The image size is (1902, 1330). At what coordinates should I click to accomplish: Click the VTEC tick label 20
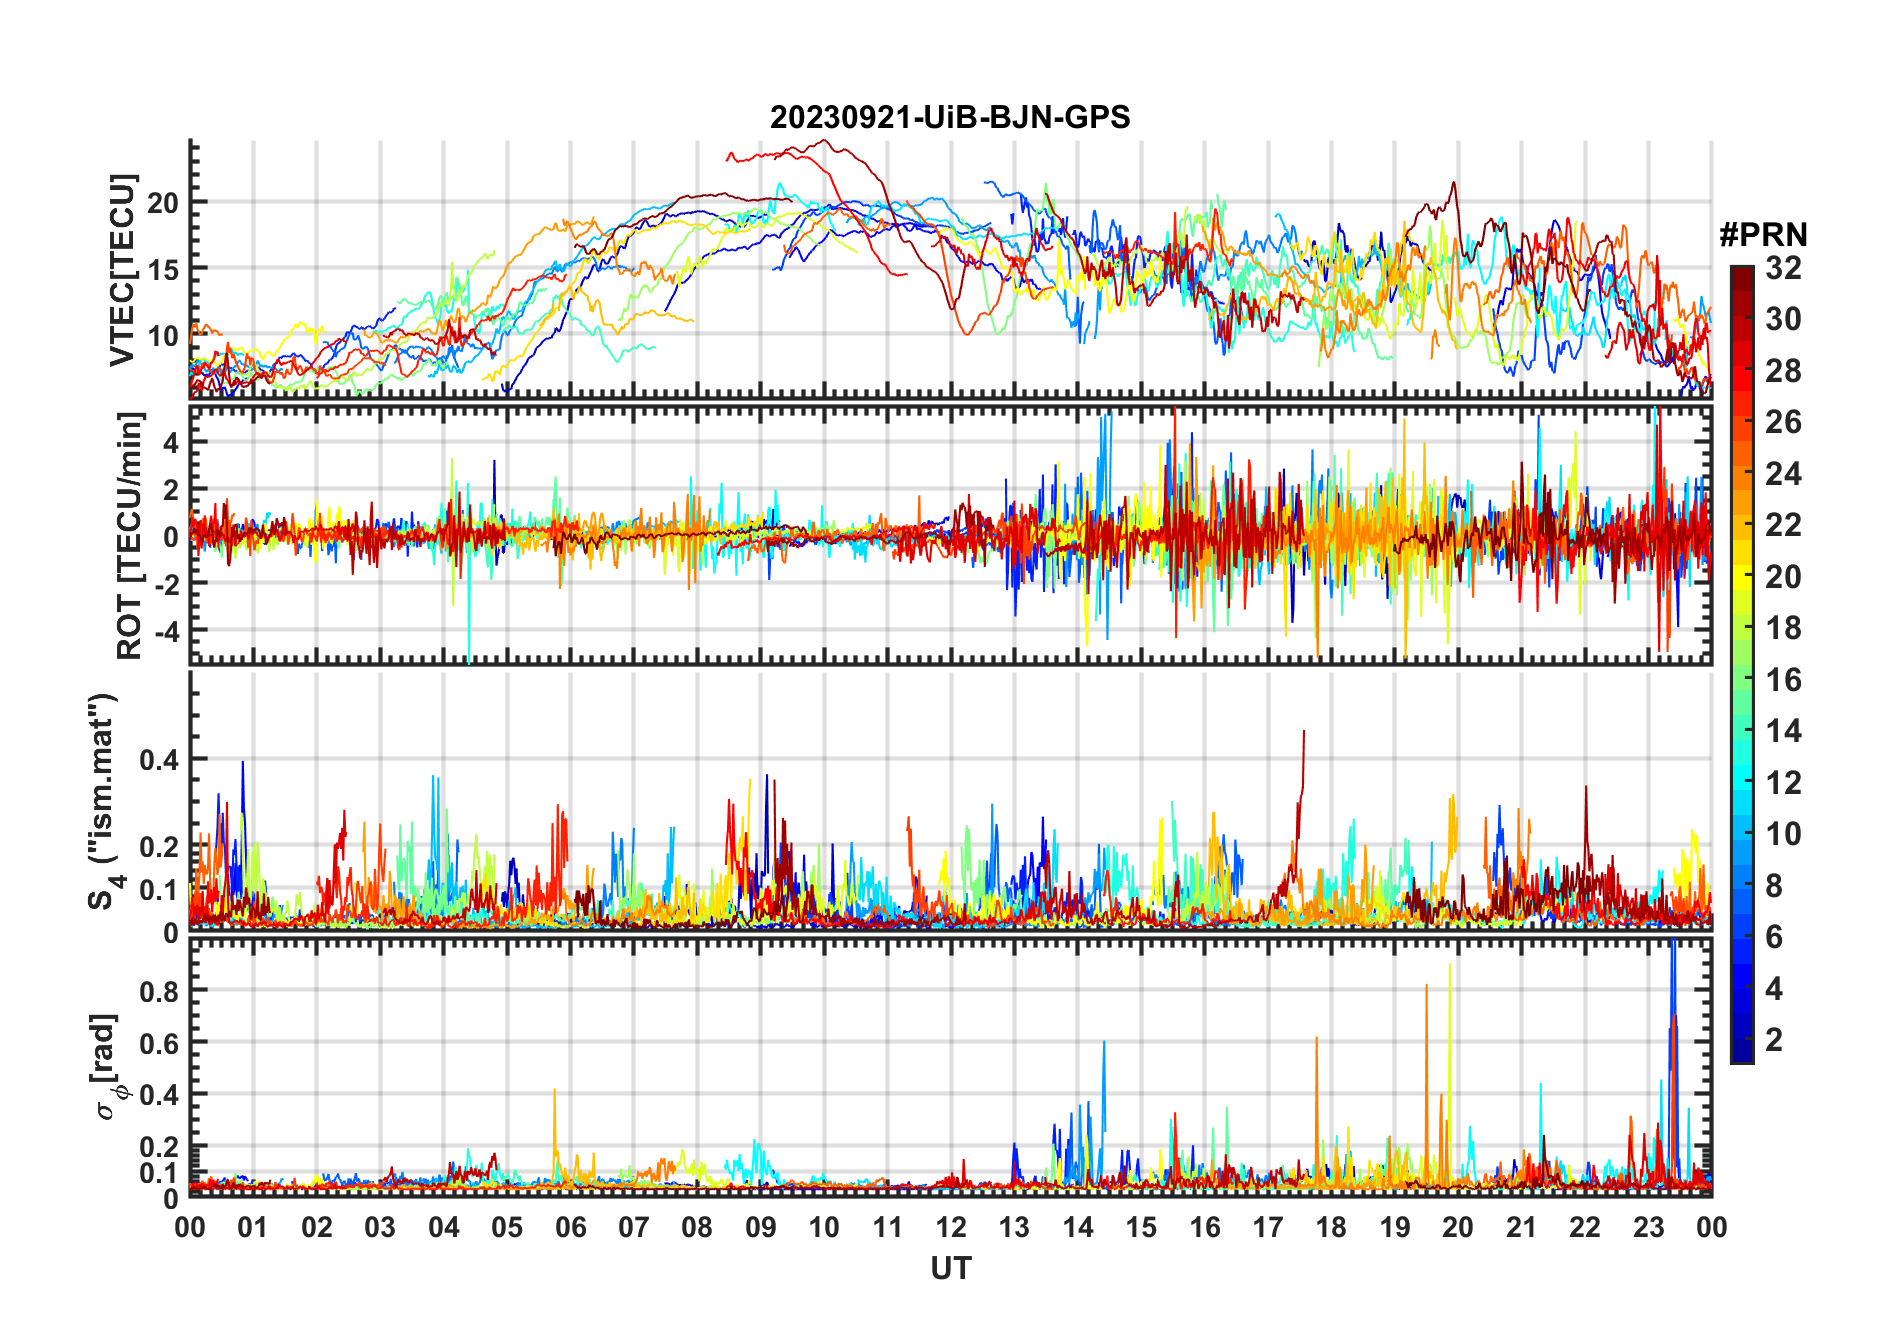[x=163, y=203]
